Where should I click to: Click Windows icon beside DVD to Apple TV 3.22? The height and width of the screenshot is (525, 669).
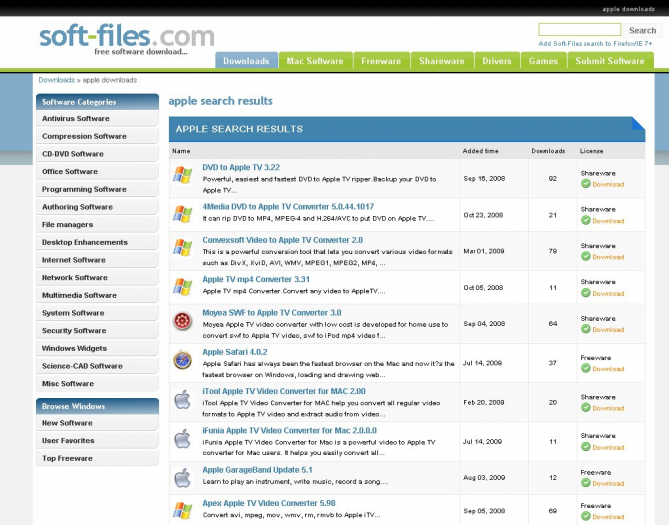pos(182,175)
